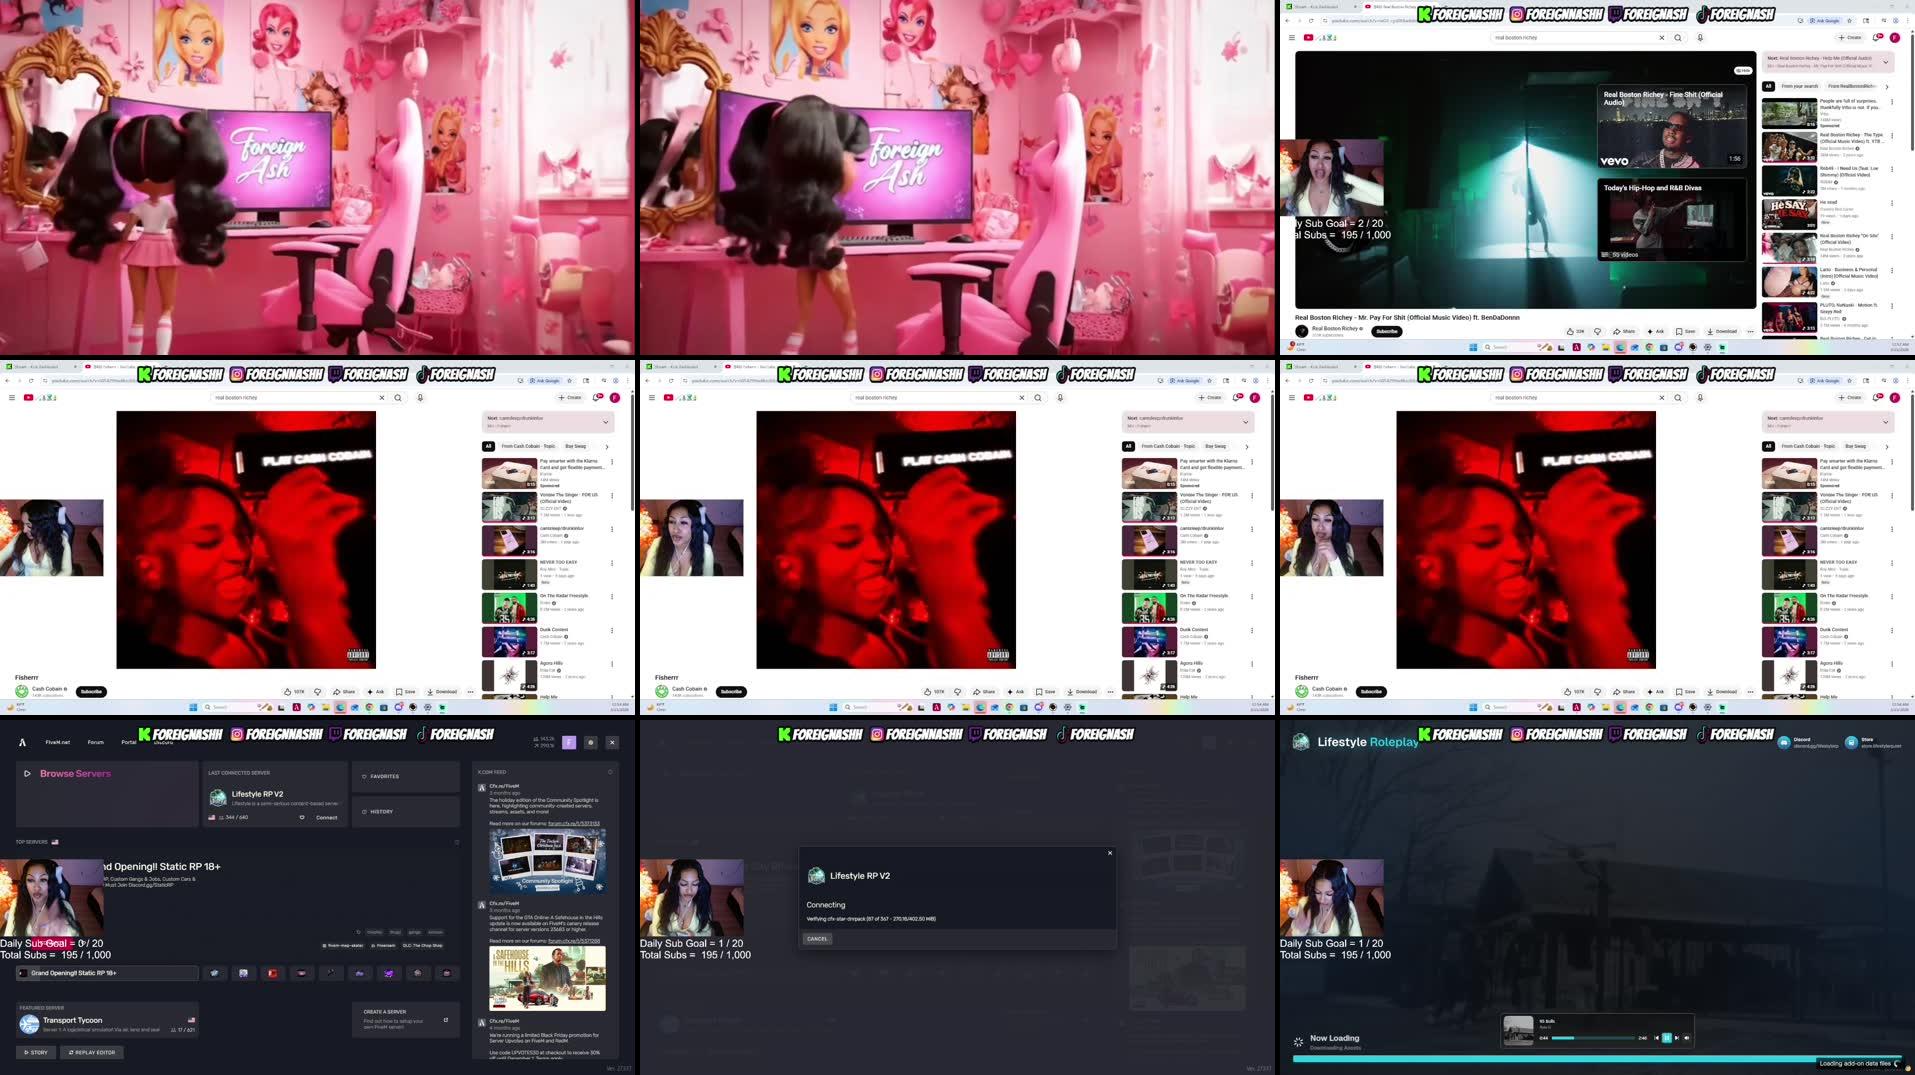Seek the loading screen music track slider
Viewport: 1915px width, 1075px height.
point(1594,1038)
